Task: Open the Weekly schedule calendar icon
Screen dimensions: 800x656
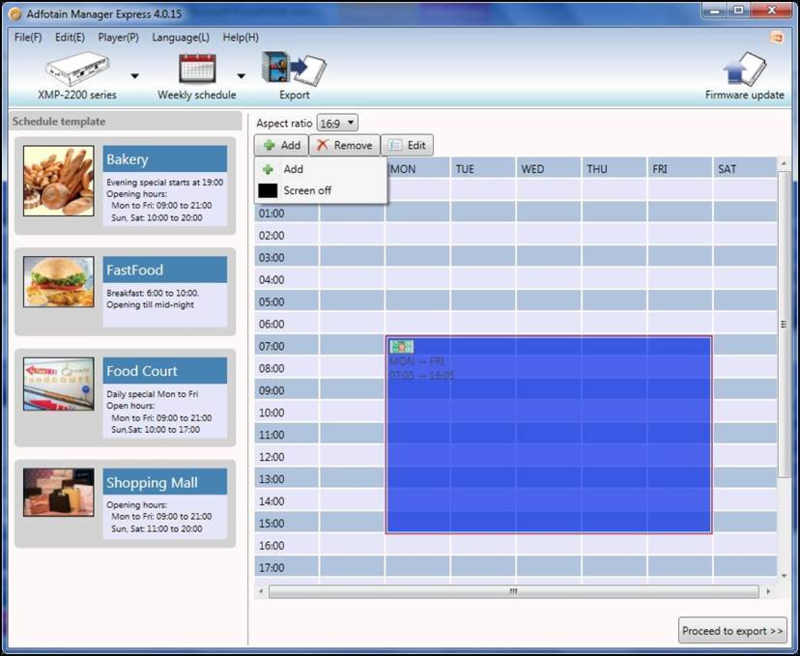Action: coord(197,68)
